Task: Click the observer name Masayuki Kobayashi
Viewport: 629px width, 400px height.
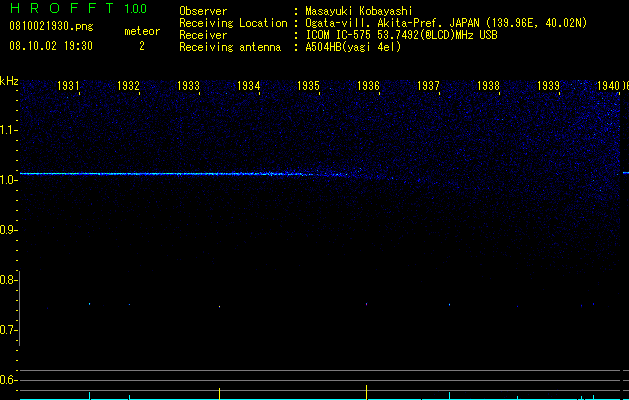Action: (x=359, y=11)
